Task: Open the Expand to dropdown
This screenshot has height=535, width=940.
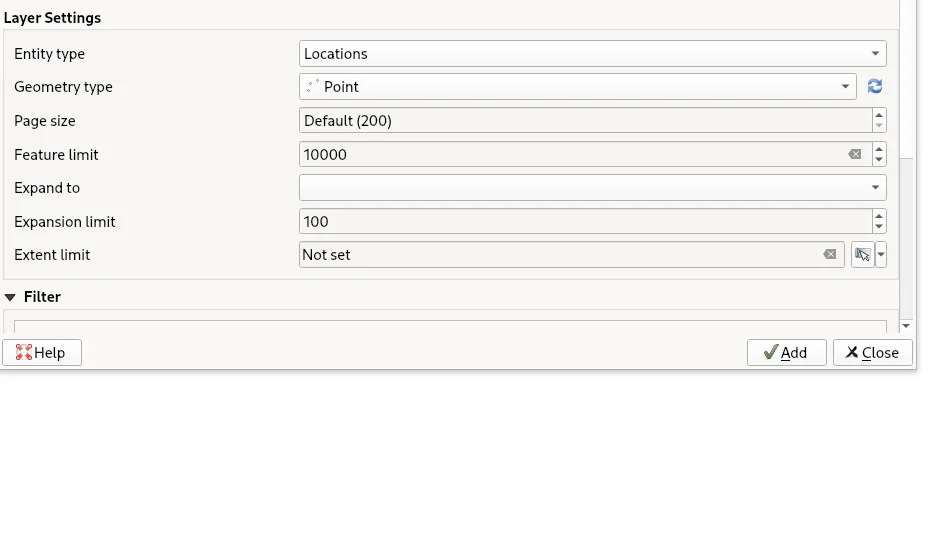Action: pos(592,188)
